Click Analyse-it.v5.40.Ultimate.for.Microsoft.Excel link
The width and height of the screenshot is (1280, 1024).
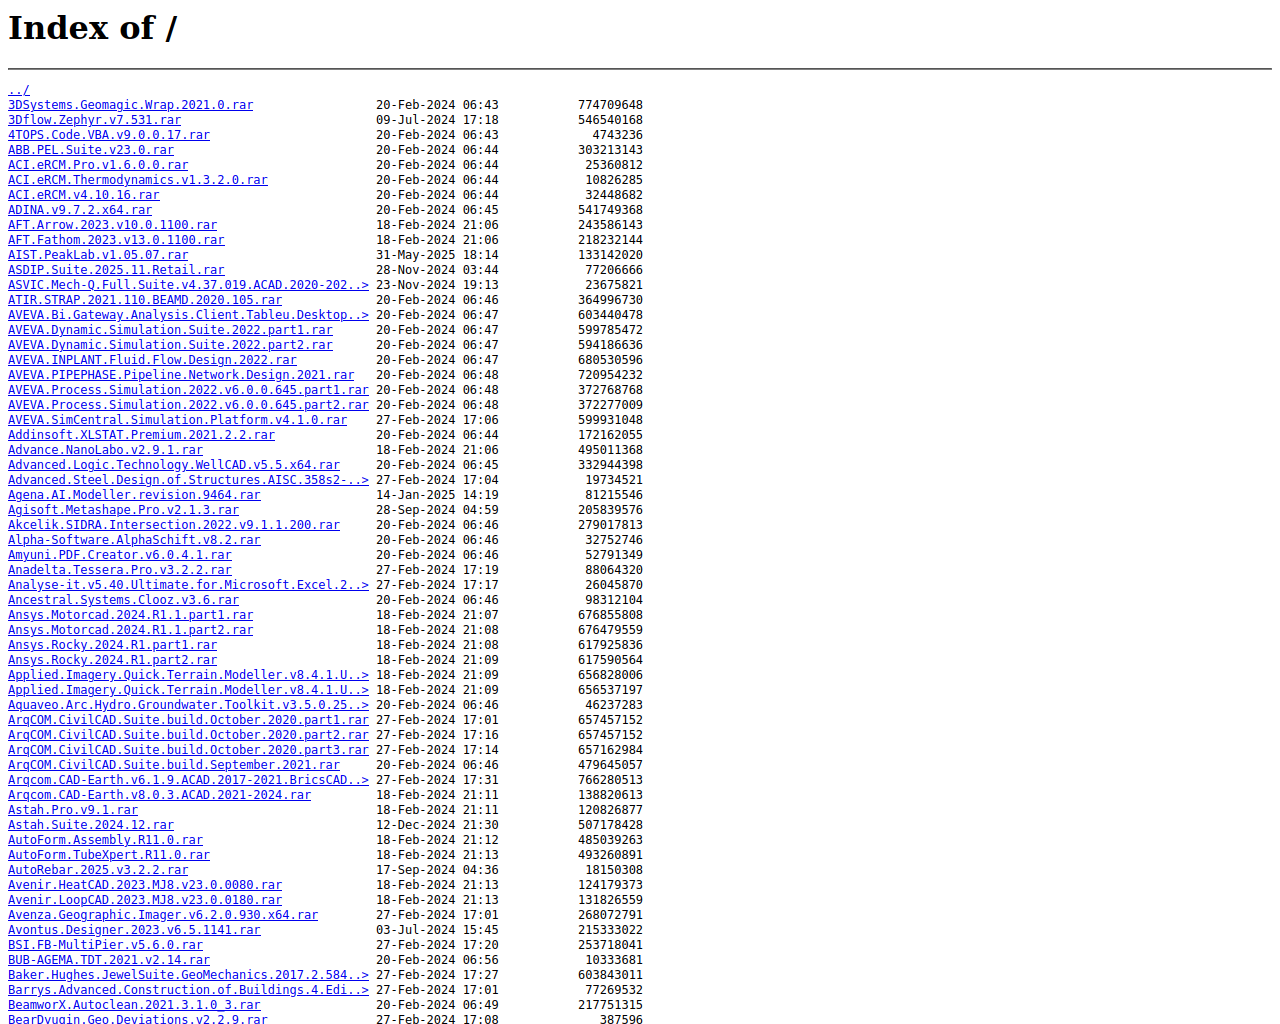[x=188, y=585]
